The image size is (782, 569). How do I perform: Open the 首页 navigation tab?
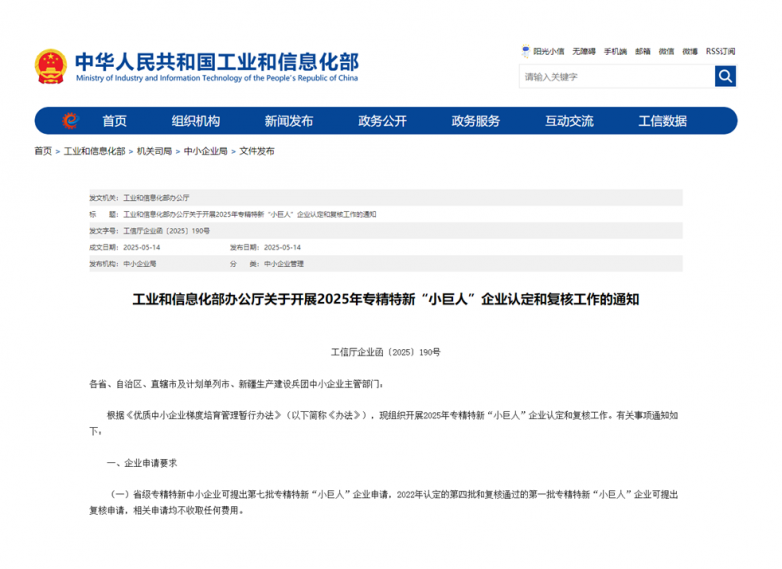(114, 121)
